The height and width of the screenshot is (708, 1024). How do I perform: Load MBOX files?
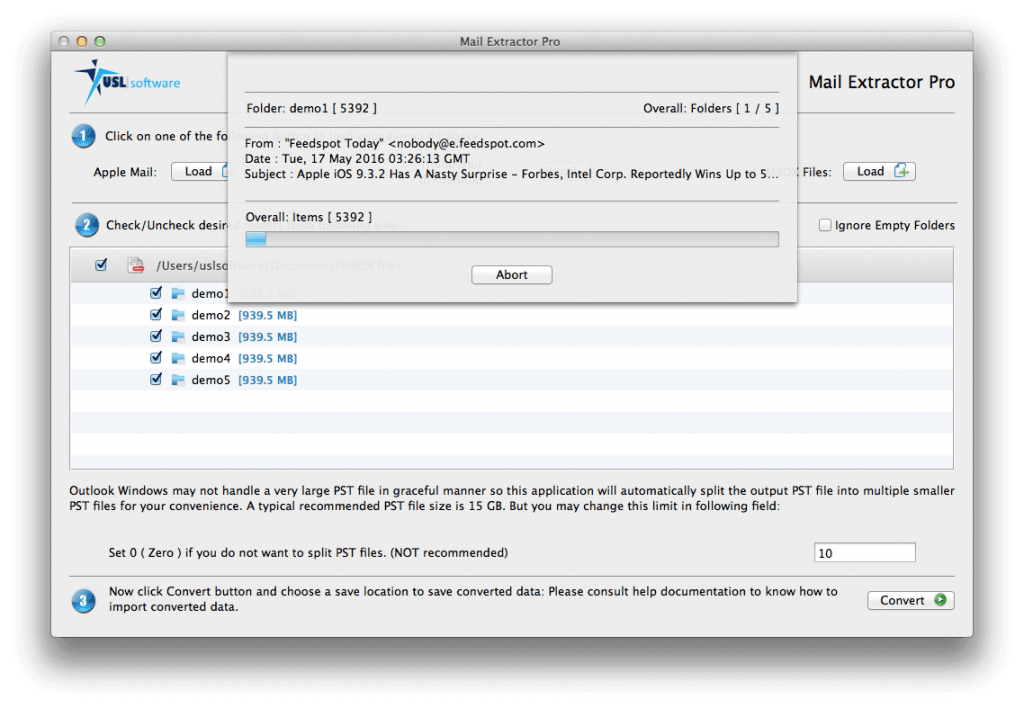tap(879, 170)
